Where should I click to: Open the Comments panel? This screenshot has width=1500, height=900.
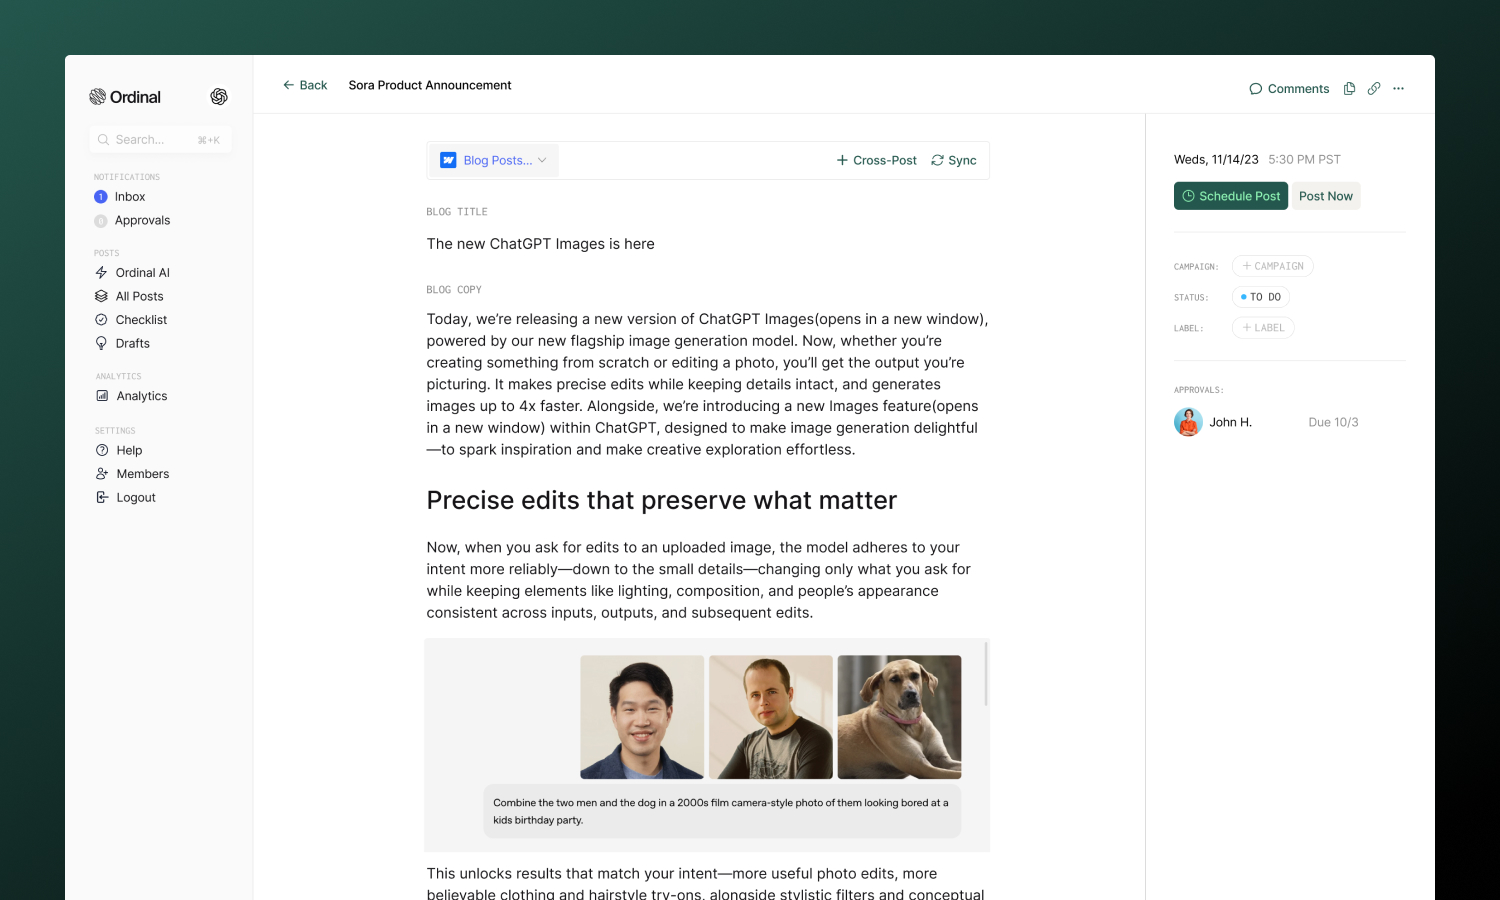tap(1289, 89)
